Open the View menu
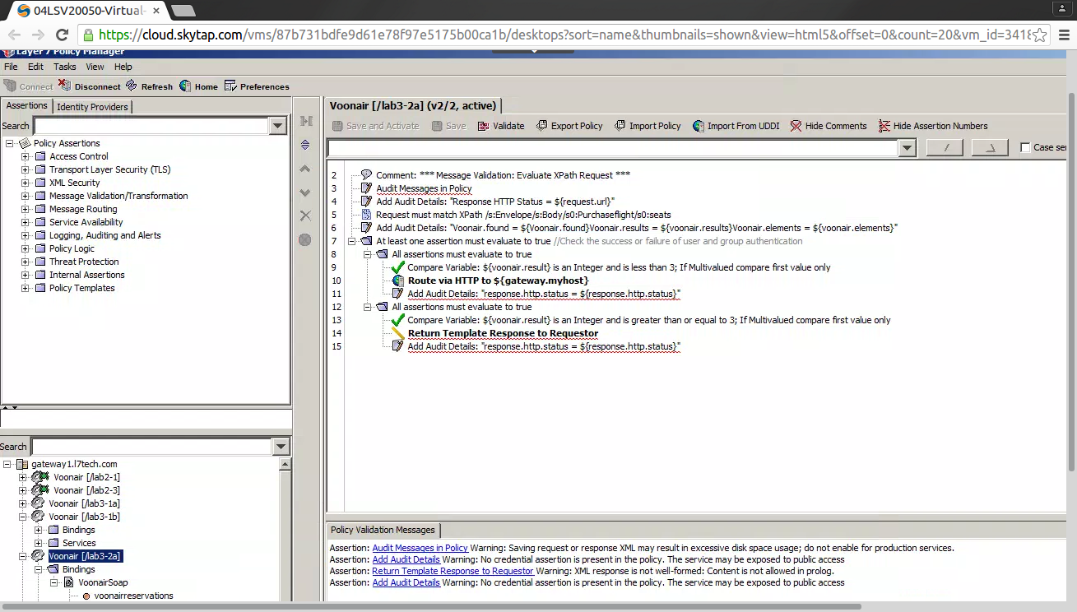Screen dimensions: 1077x612 pyautogui.click(x=95, y=67)
